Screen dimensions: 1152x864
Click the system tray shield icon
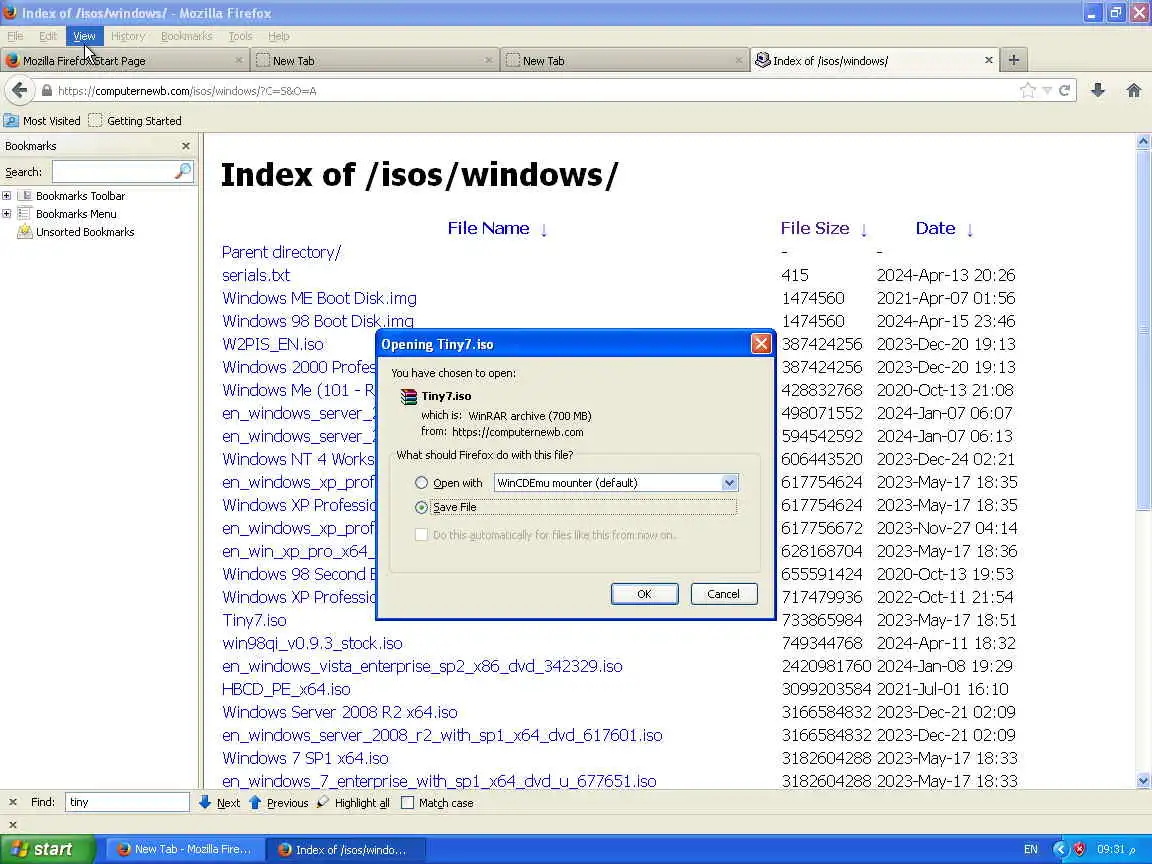pos(1079,849)
